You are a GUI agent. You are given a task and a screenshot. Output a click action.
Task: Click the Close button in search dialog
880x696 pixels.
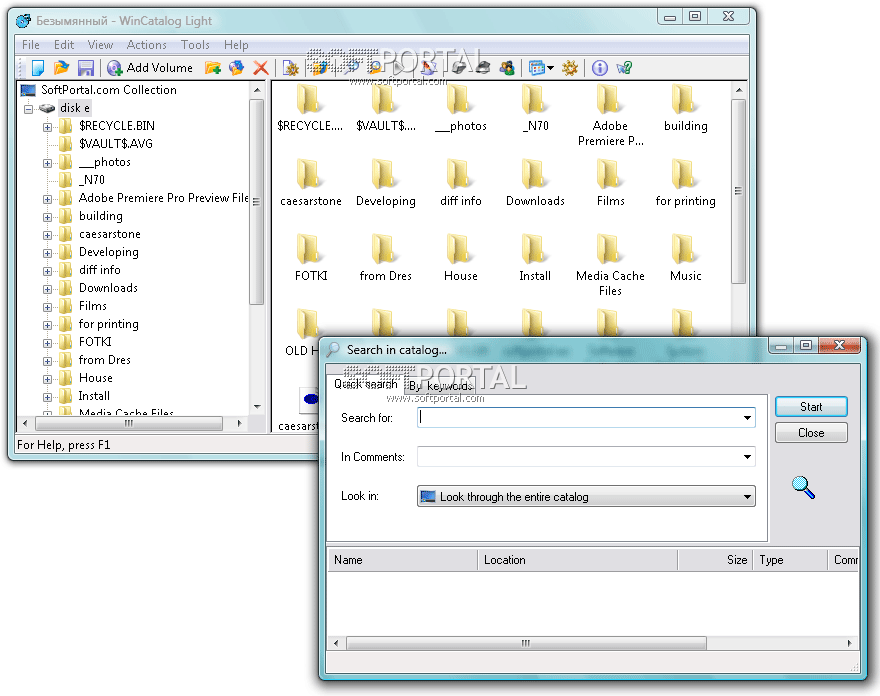(811, 433)
